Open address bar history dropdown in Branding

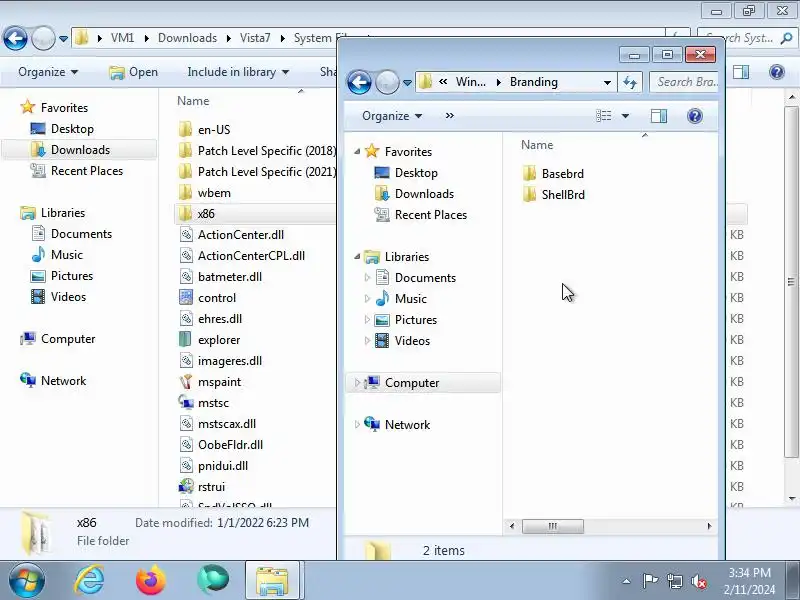pos(607,82)
